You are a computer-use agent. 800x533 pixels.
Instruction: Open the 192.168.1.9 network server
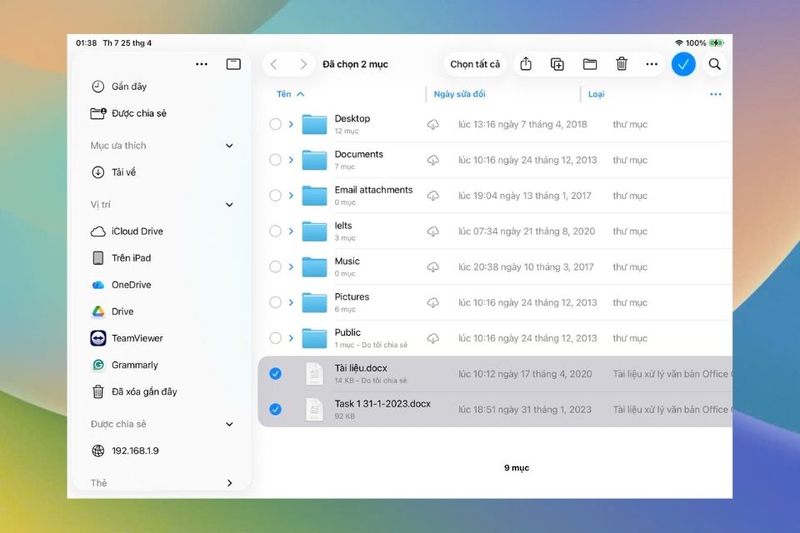coord(125,451)
